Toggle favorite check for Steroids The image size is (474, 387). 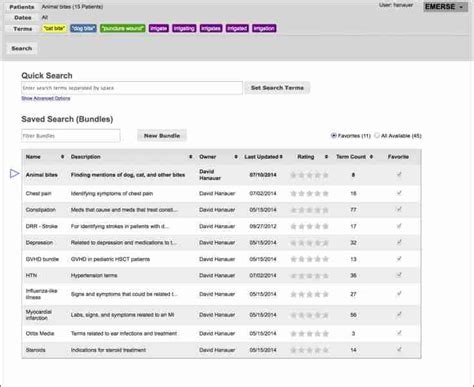pyautogui.click(x=399, y=349)
